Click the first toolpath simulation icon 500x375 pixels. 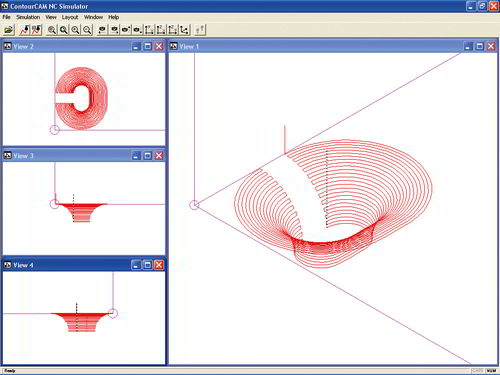pos(24,30)
